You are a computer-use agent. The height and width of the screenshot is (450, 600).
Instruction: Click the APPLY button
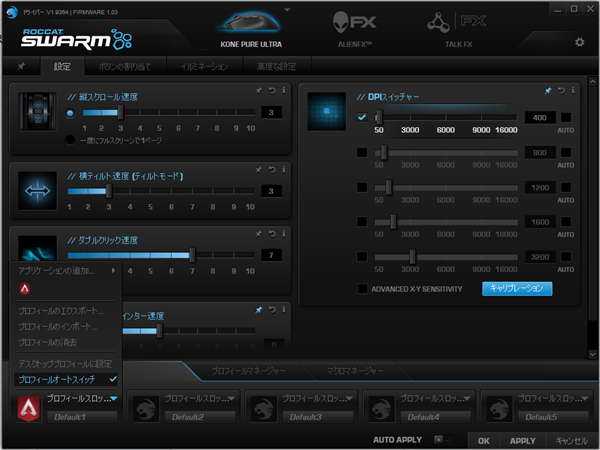[x=522, y=441]
